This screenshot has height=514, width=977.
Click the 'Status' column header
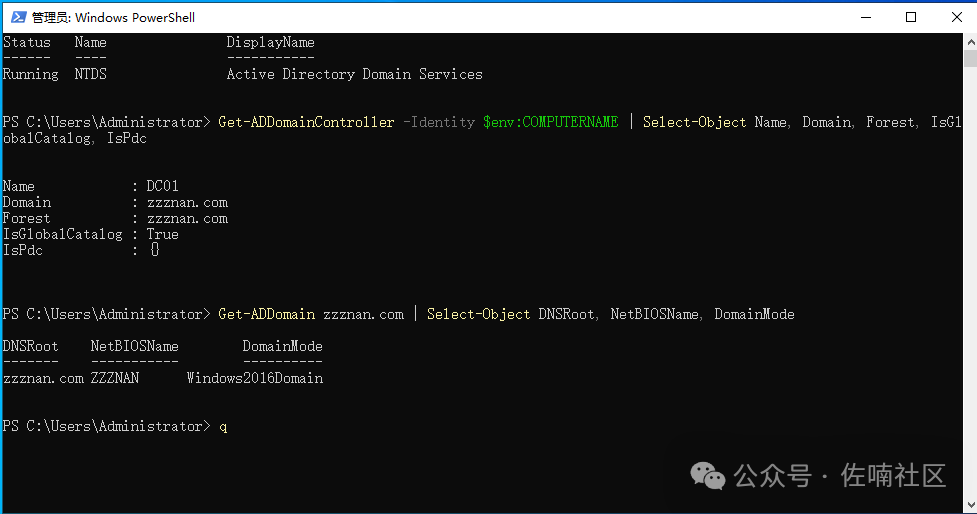click(x=27, y=42)
